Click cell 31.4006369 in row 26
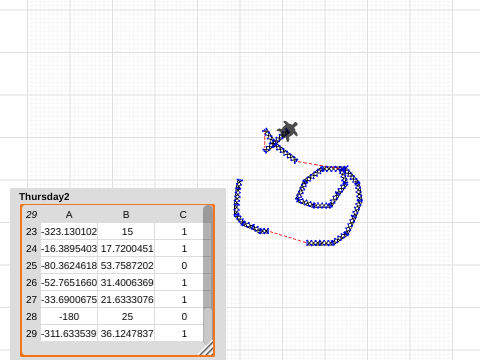This screenshot has height=360, width=480. coord(126,283)
